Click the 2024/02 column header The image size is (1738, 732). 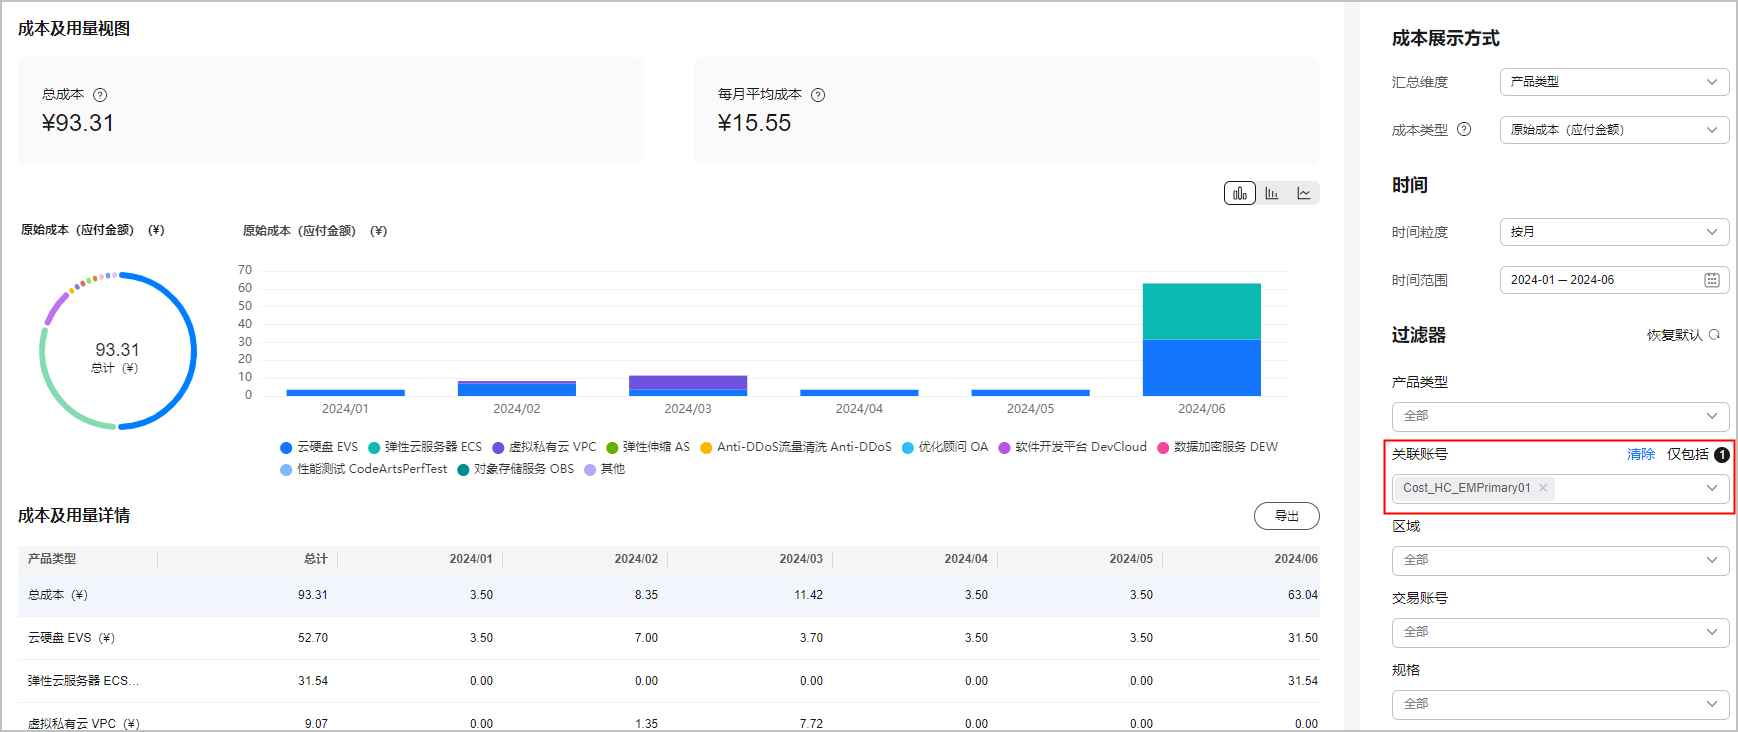[636, 559]
